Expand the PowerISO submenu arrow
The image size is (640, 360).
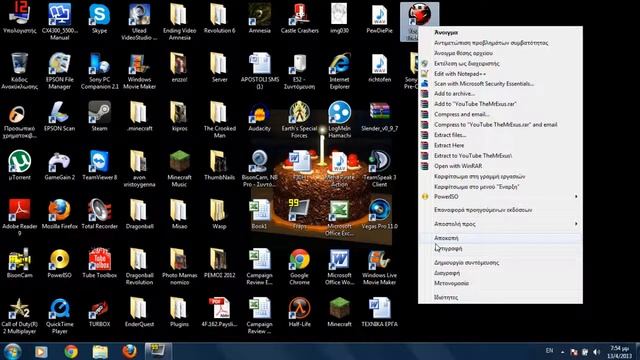click(576, 197)
